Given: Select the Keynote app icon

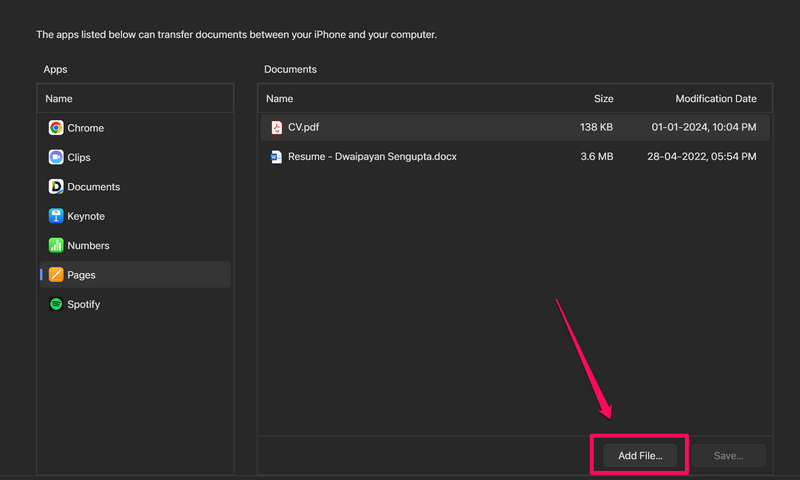Looking at the screenshot, I should click(56, 216).
